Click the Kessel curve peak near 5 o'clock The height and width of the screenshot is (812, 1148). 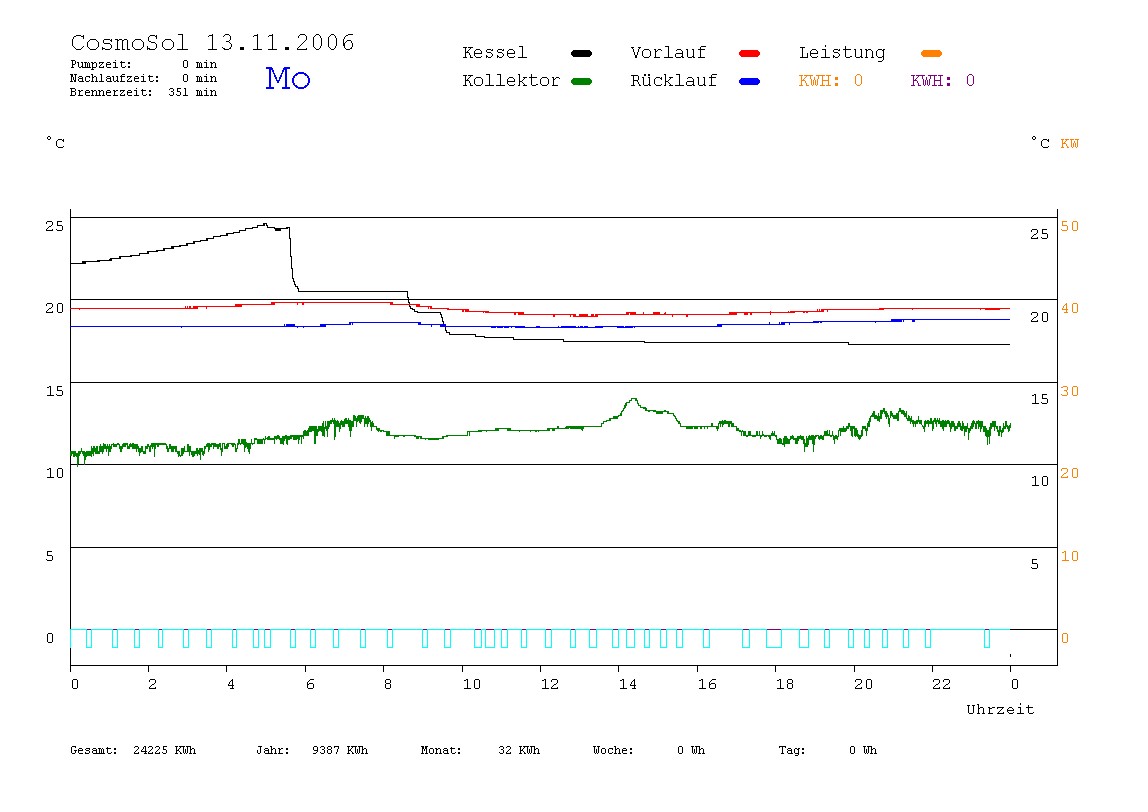coord(265,225)
